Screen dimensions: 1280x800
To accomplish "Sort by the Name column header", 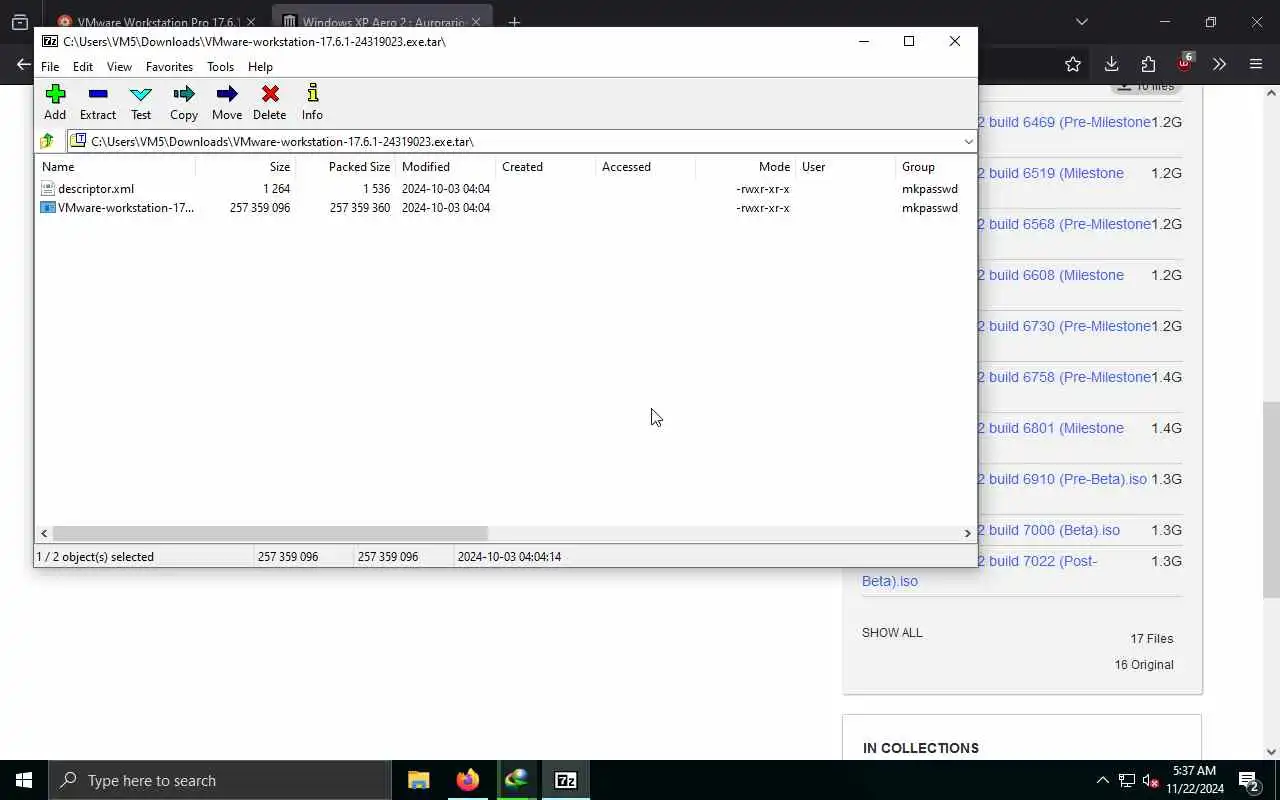I will (x=115, y=167).
